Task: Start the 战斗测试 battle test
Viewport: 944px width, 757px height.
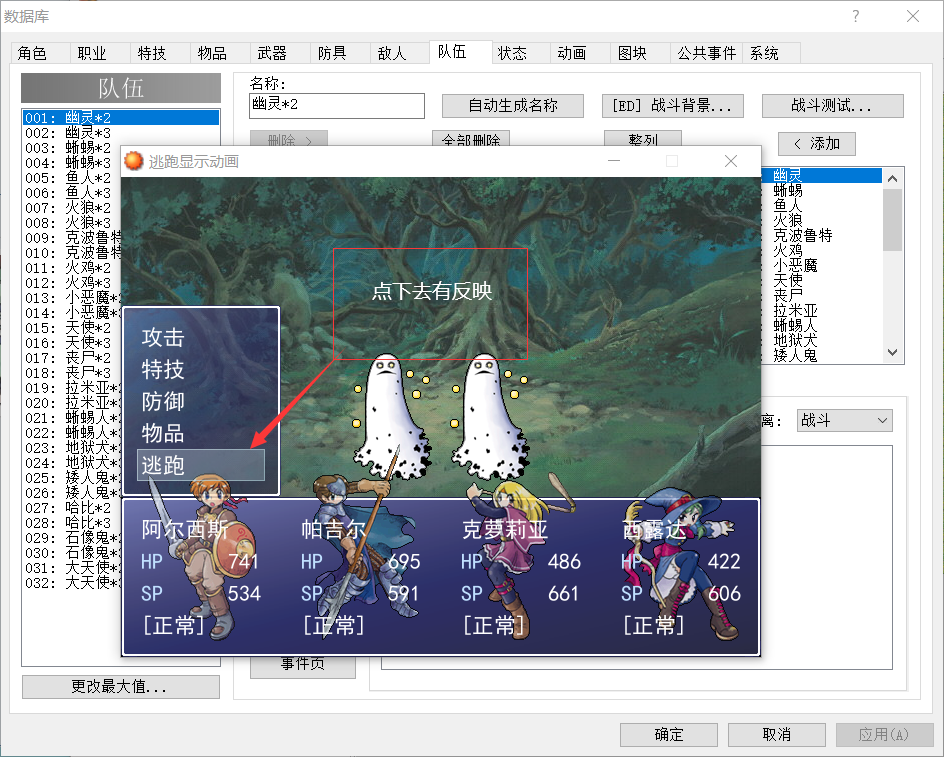Action: pyautogui.click(x=833, y=106)
